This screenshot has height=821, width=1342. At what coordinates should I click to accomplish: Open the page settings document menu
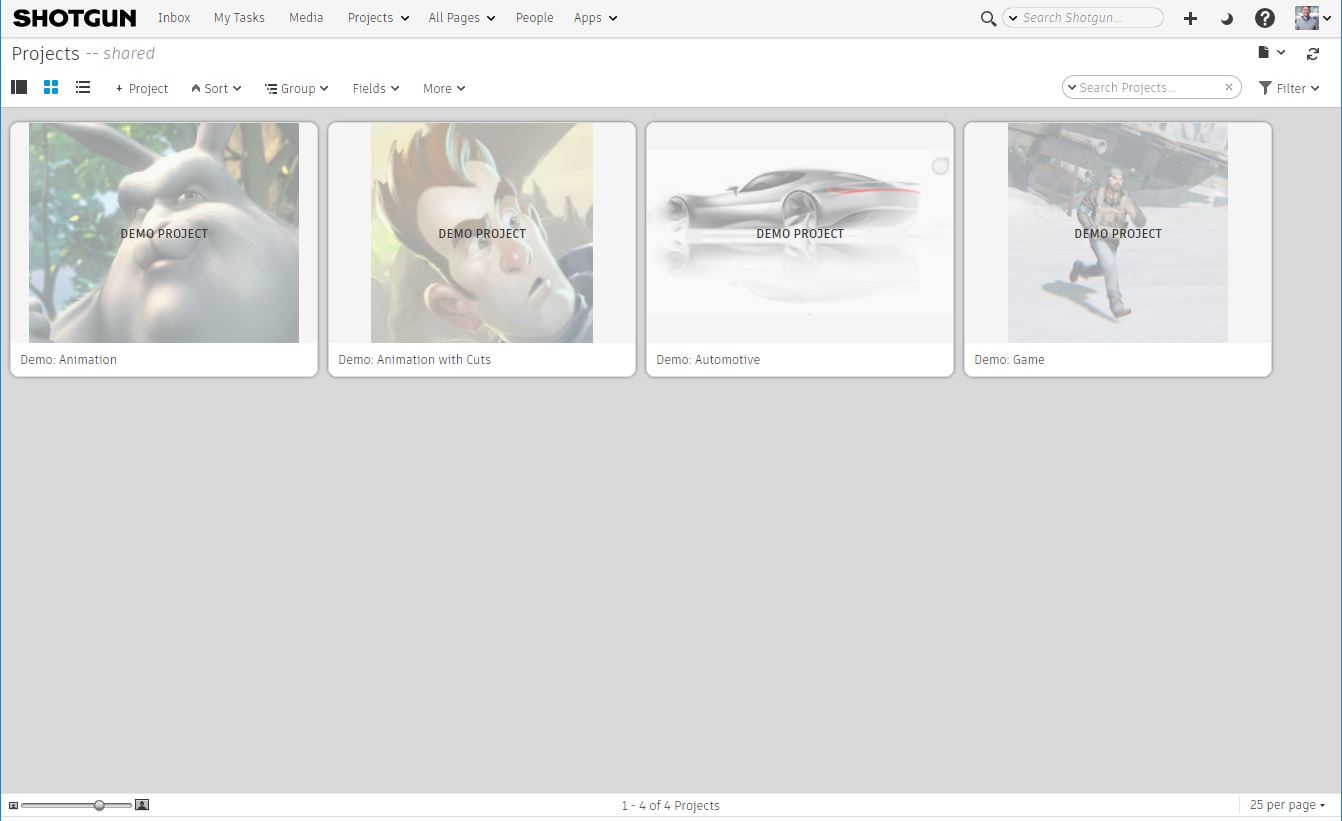[1270, 53]
